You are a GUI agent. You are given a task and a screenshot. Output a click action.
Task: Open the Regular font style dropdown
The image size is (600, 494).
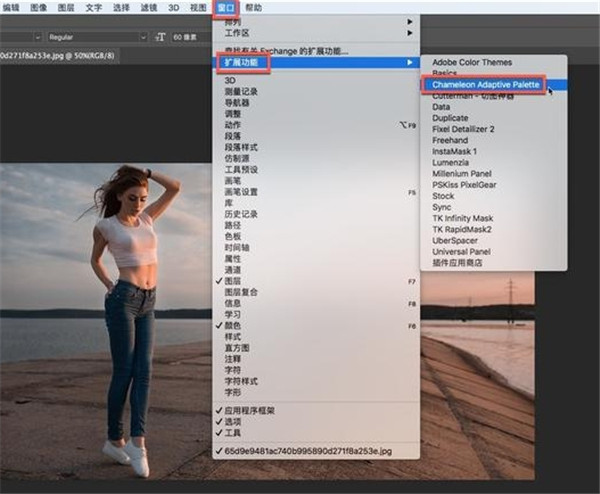click(97, 37)
